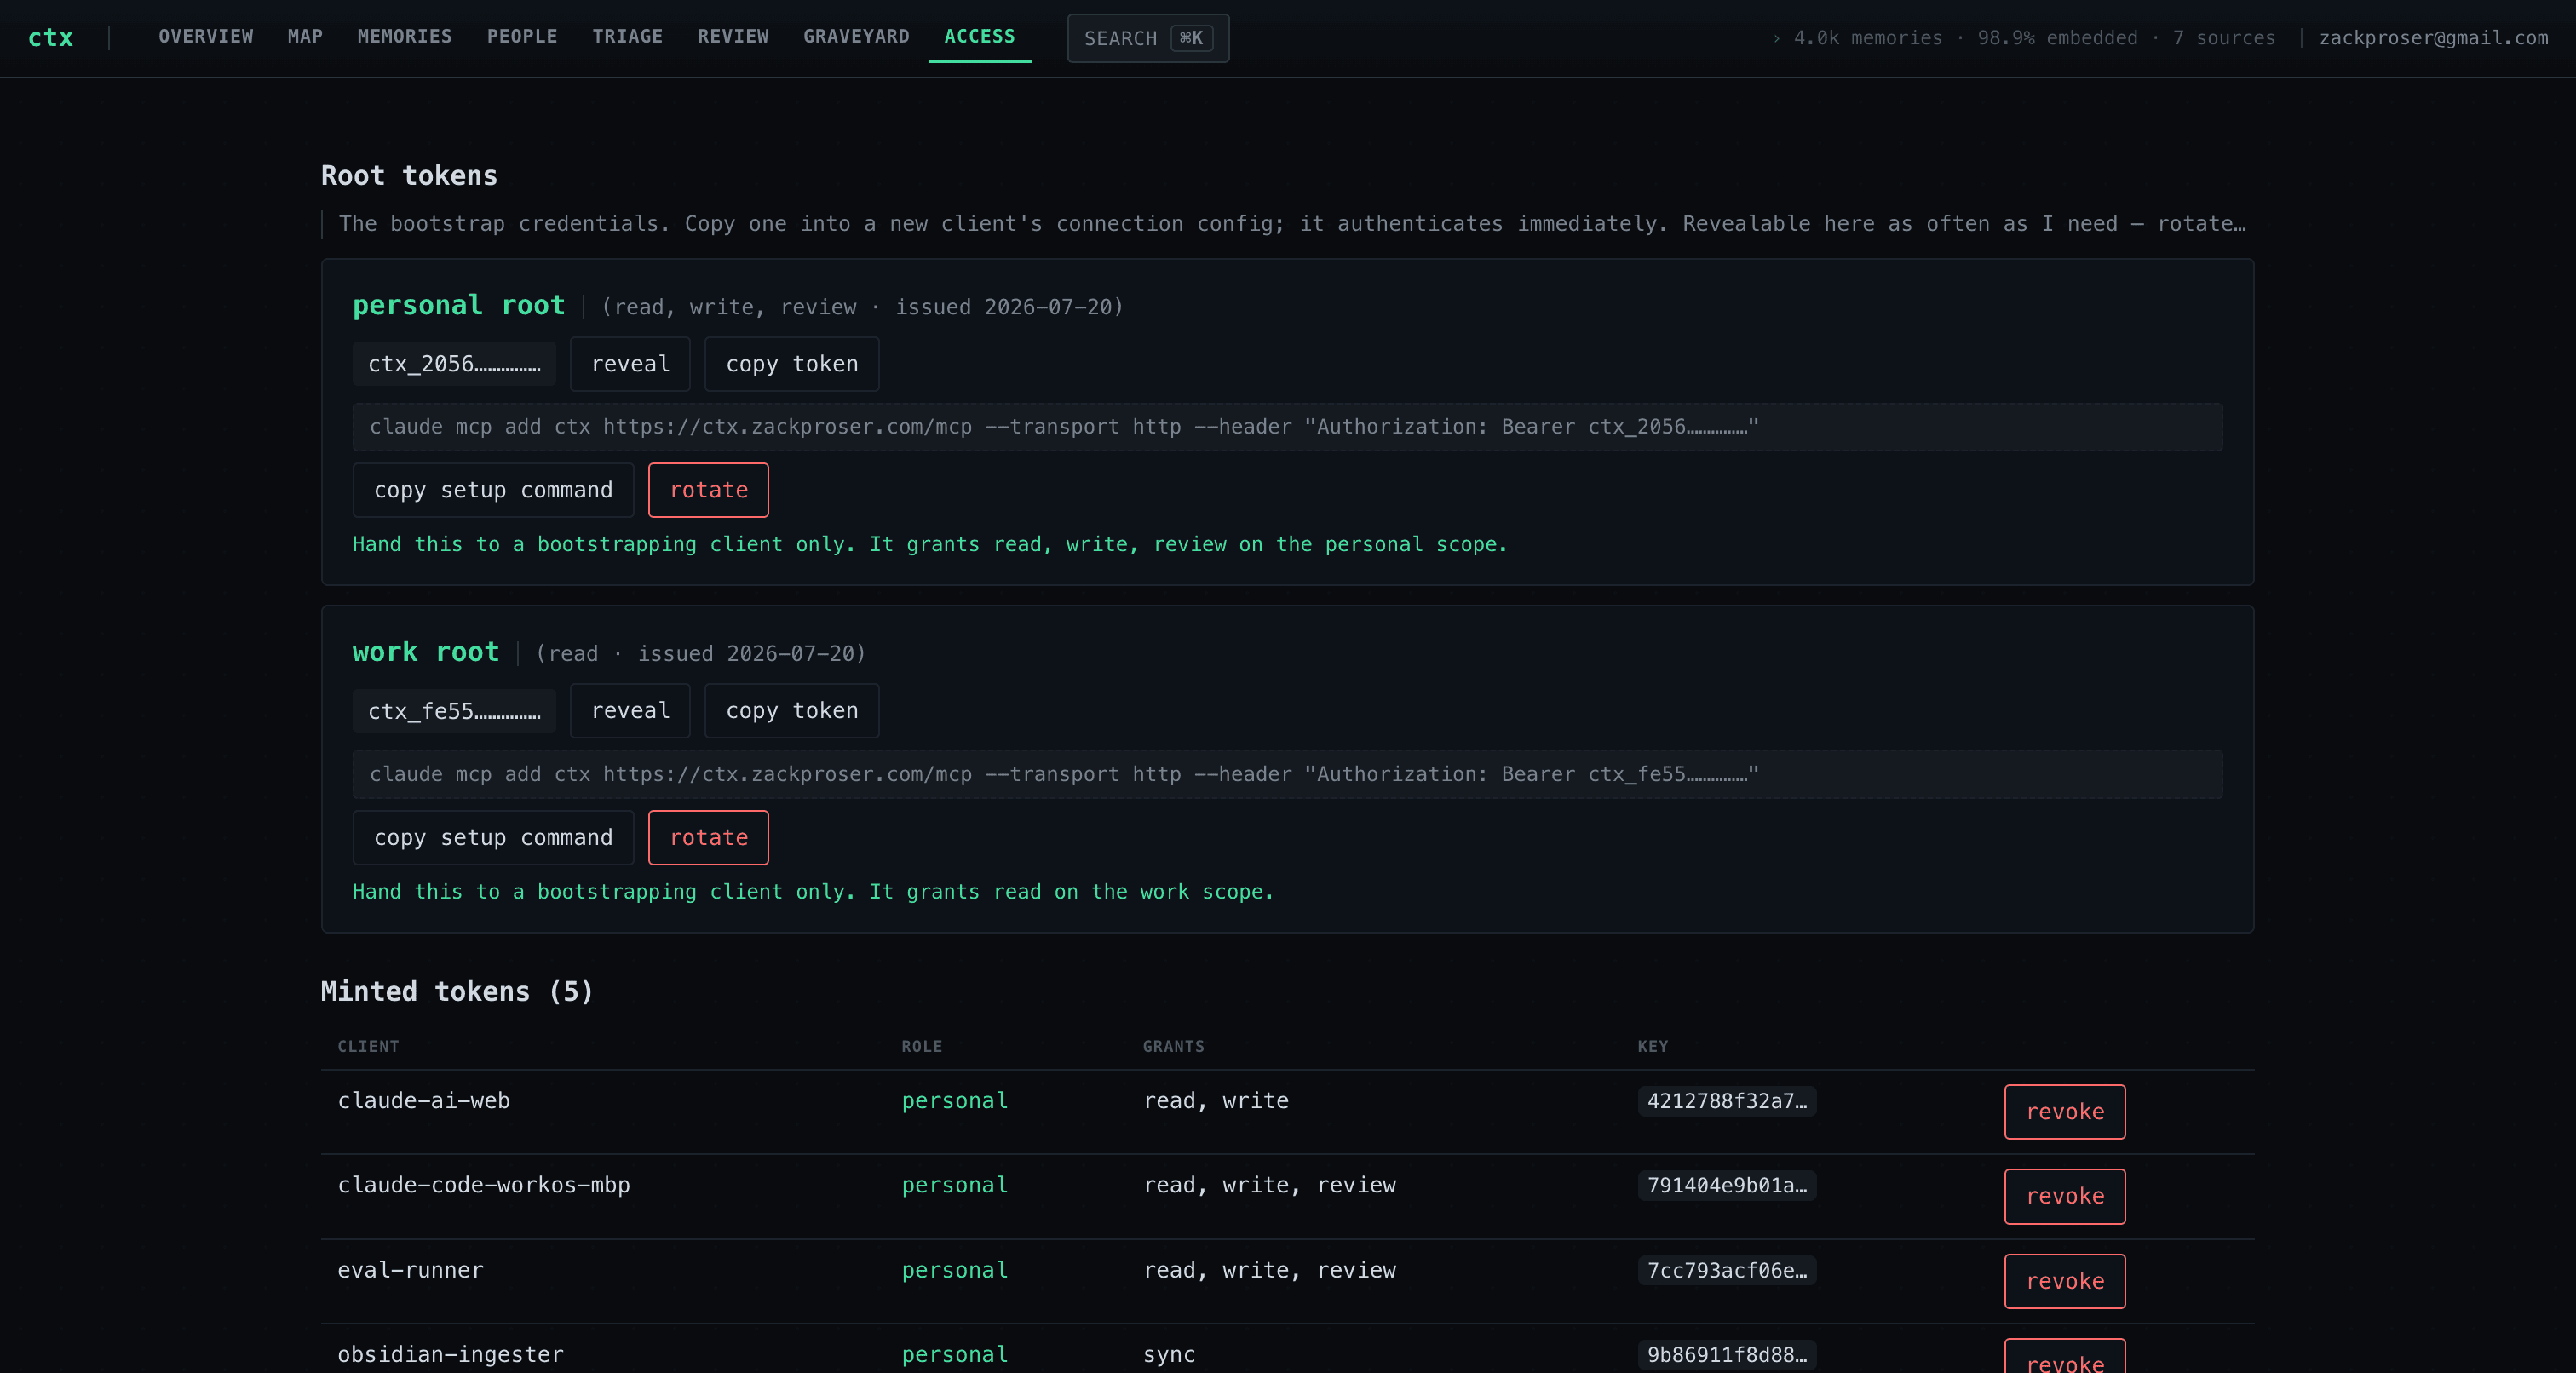Click the eval-runner client name
This screenshot has height=1373, width=2576.
click(x=411, y=1270)
